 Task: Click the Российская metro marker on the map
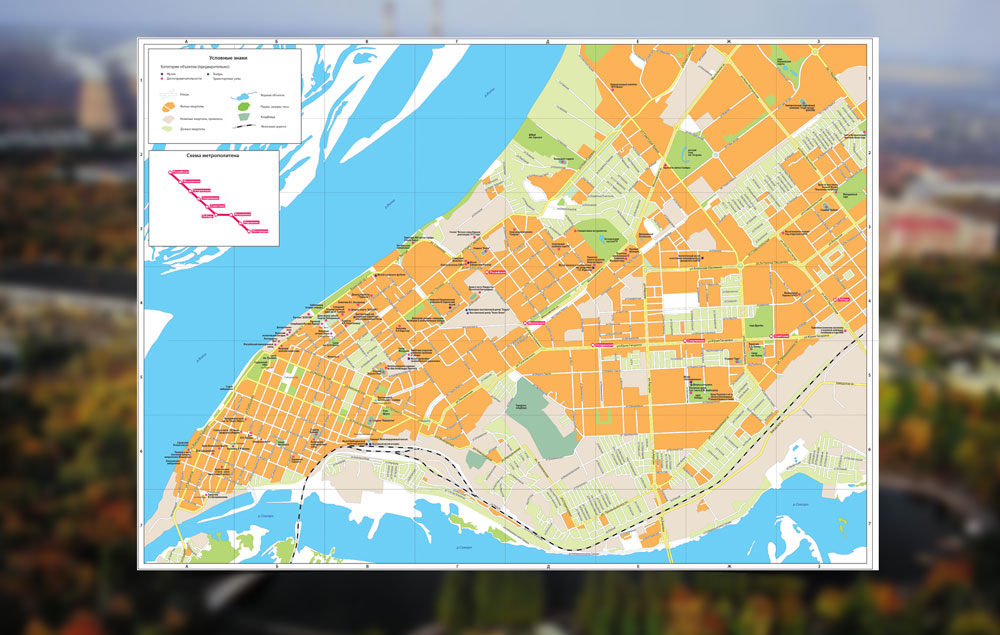496,272
